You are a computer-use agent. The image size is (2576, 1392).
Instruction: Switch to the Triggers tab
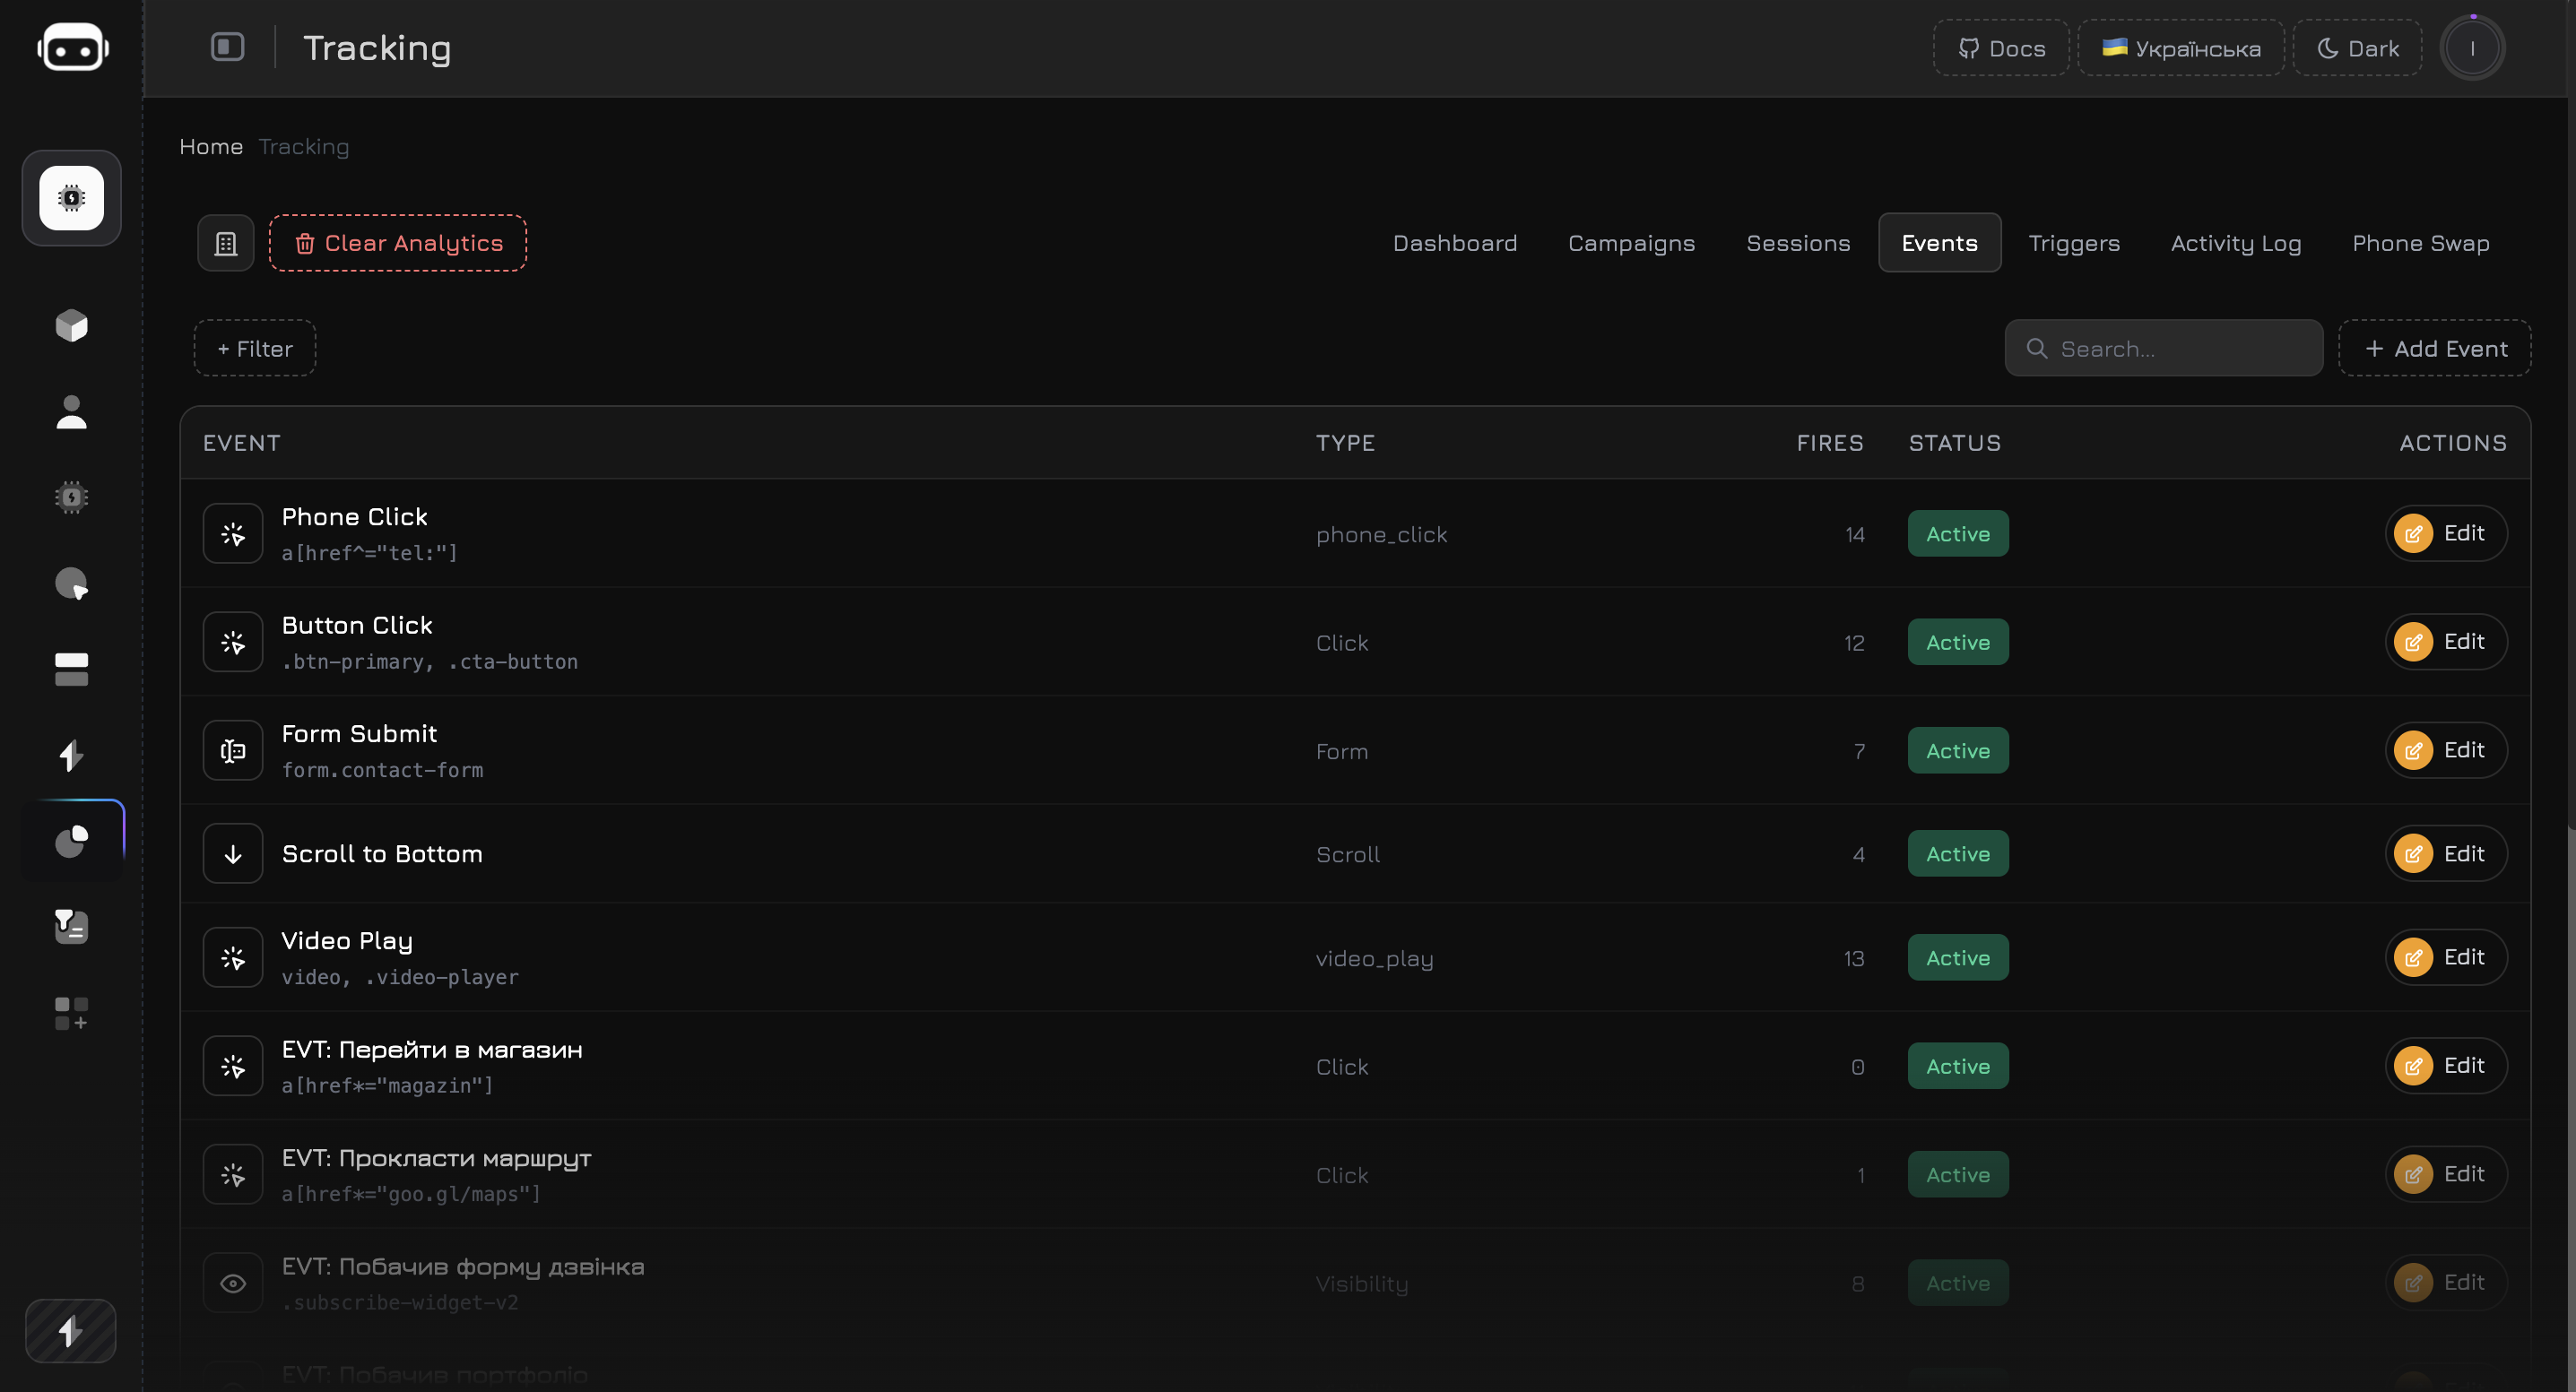[x=2074, y=243]
